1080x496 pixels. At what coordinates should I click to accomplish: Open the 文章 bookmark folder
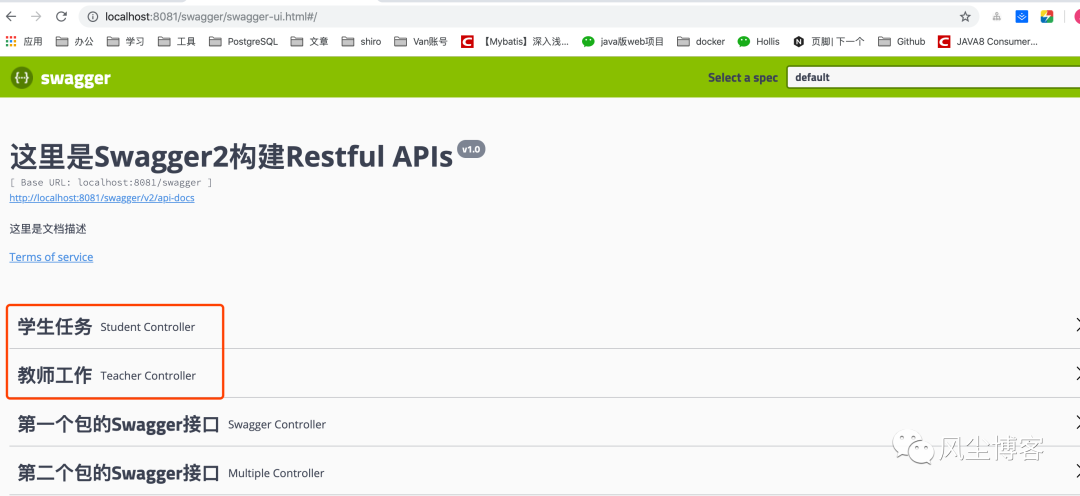click(309, 41)
